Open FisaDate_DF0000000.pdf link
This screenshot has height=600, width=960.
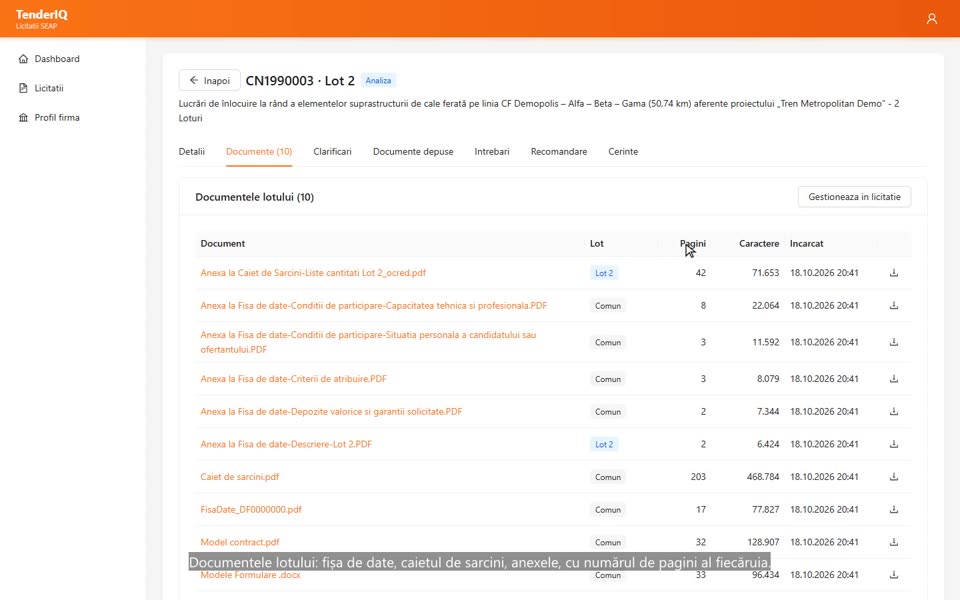251,509
